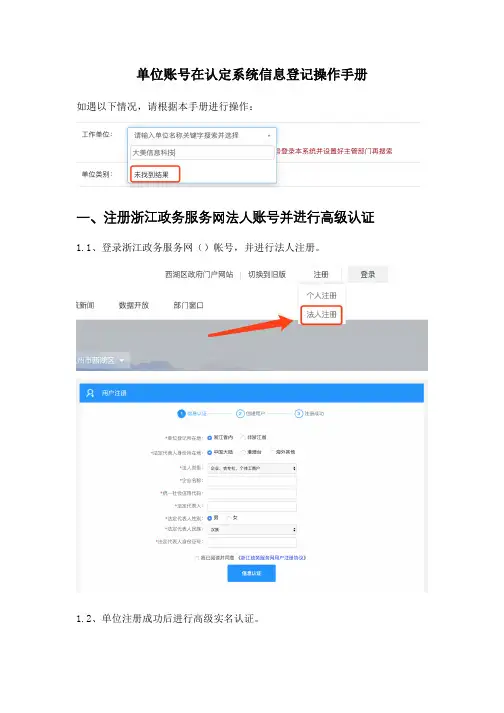Open the 法人类型 dropdown
Image resolution: width=504 pixels, height=713 pixels.
pos(252,468)
